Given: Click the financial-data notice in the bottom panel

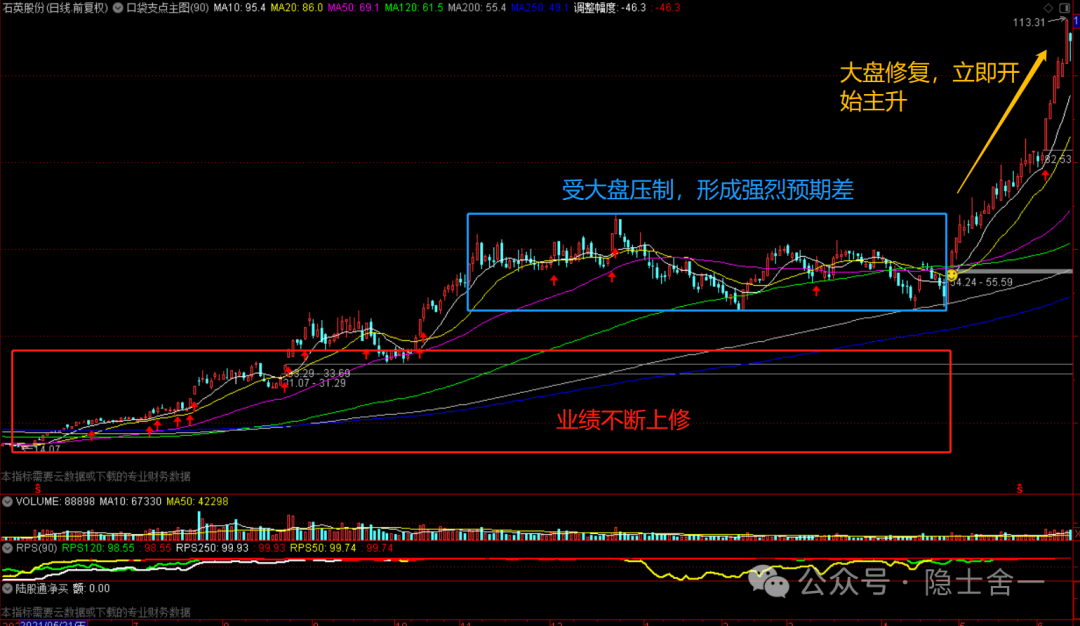Looking at the screenshot, I should [x=96, y=612].
